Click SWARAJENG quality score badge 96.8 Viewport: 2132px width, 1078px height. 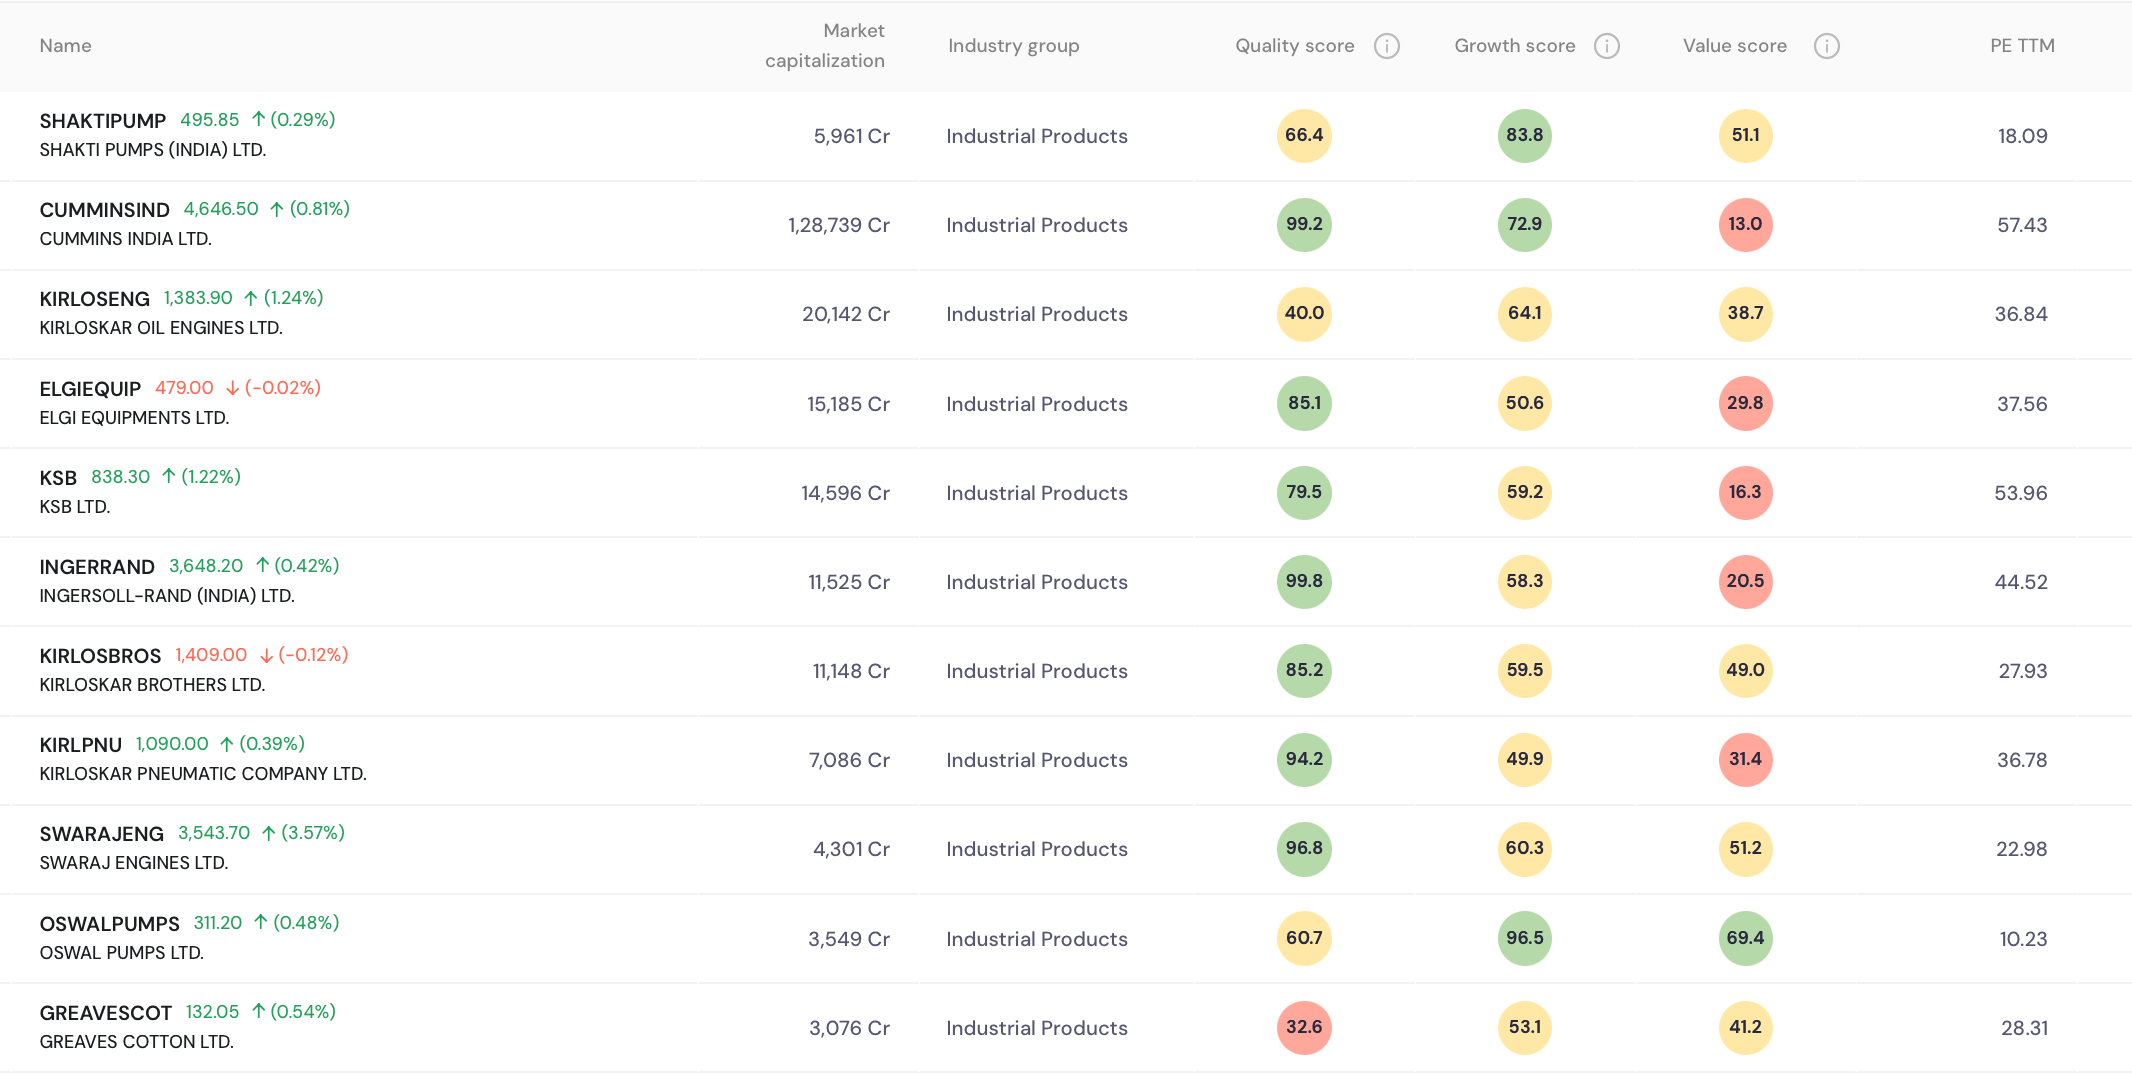1304,848
